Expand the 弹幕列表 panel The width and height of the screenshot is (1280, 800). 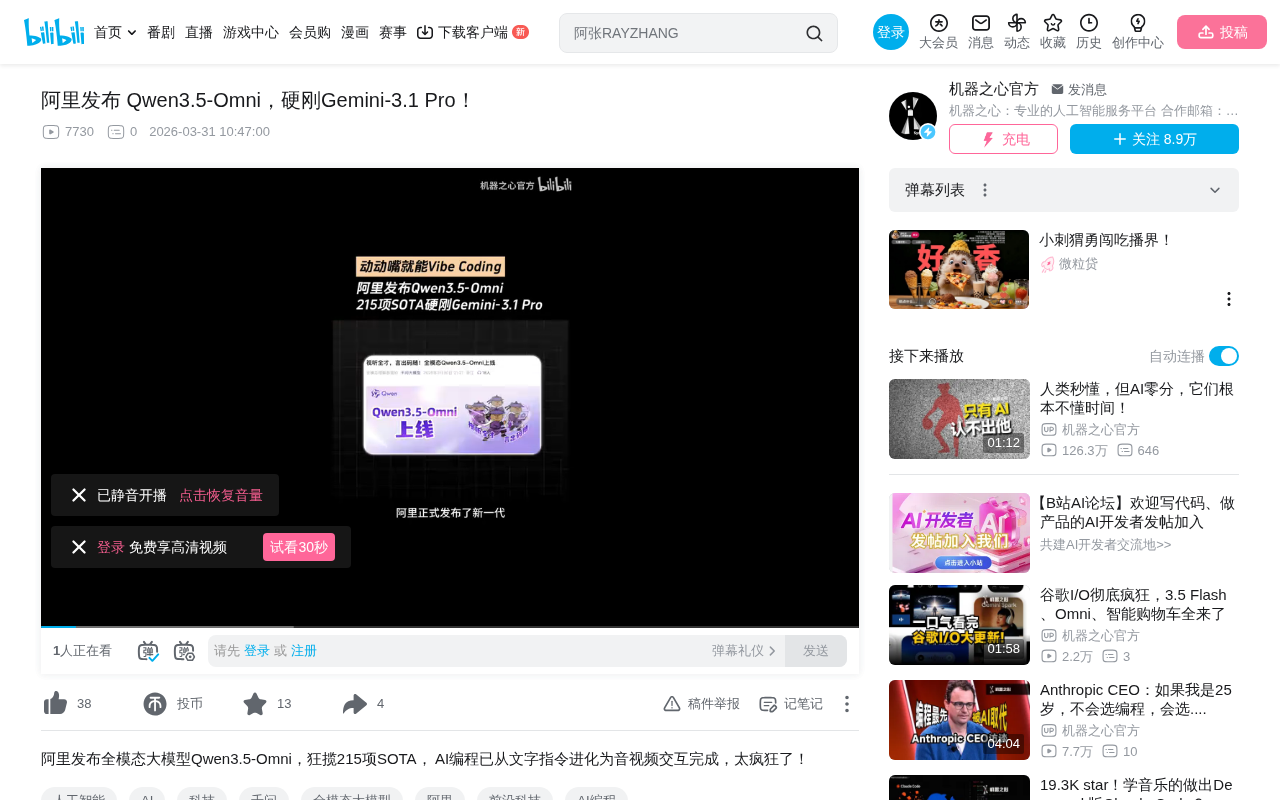(1215, 190)
